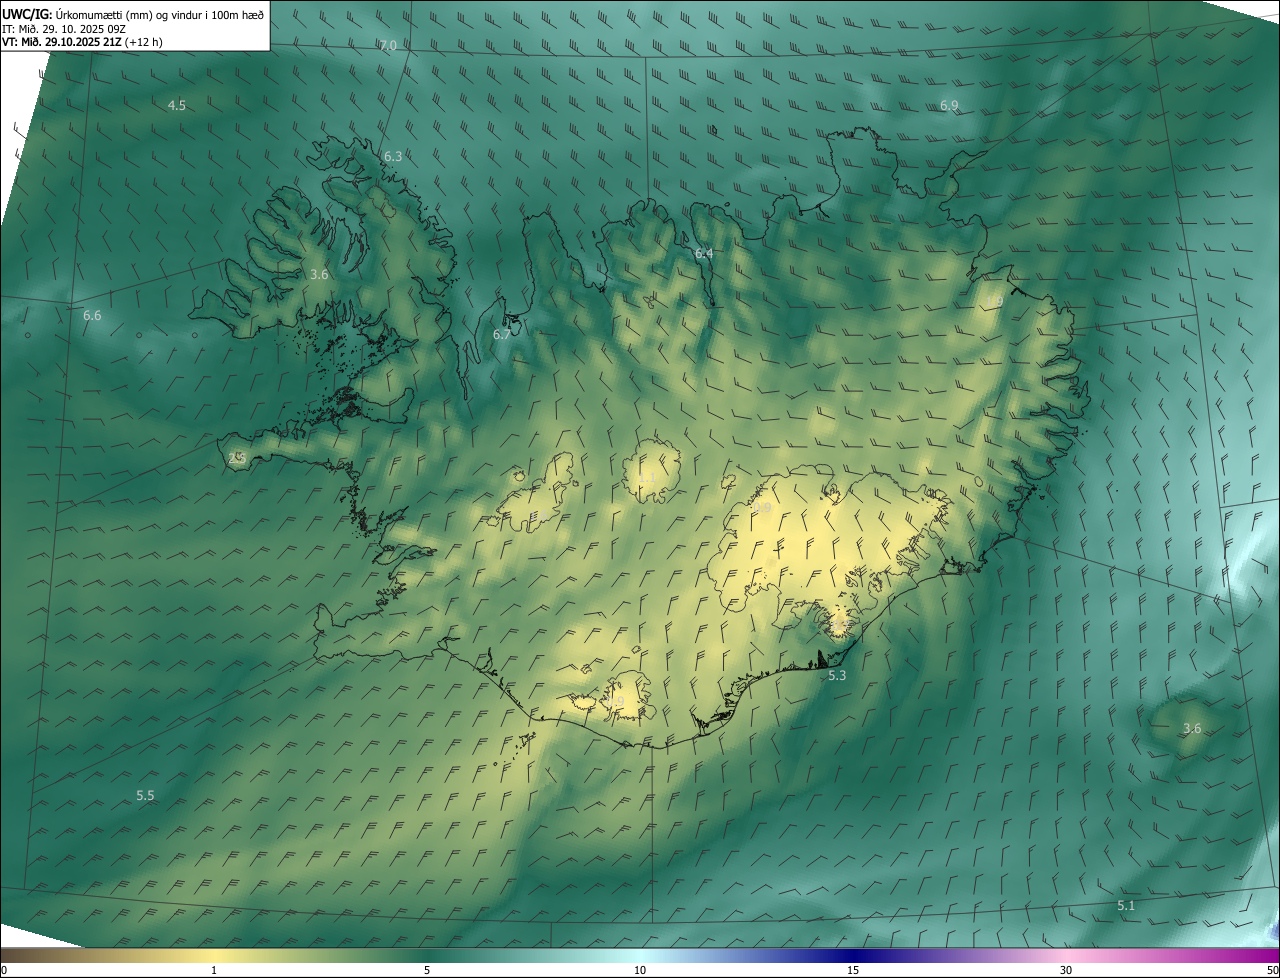The width and height of the screenshot is (1280, 978).
Task: Click the color scale tick labeled 10
Action: (x=640, y=971)
